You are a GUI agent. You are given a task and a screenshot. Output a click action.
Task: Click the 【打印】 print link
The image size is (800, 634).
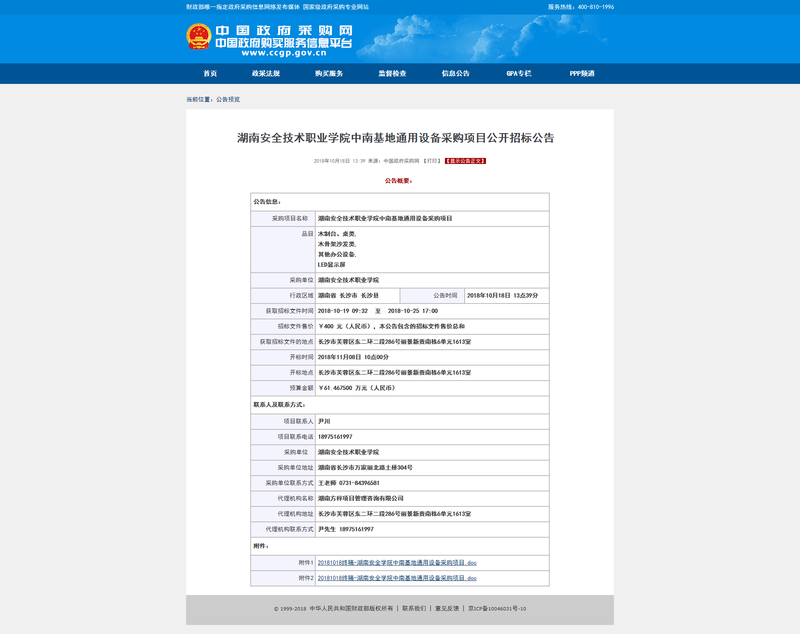pos(432,161)
